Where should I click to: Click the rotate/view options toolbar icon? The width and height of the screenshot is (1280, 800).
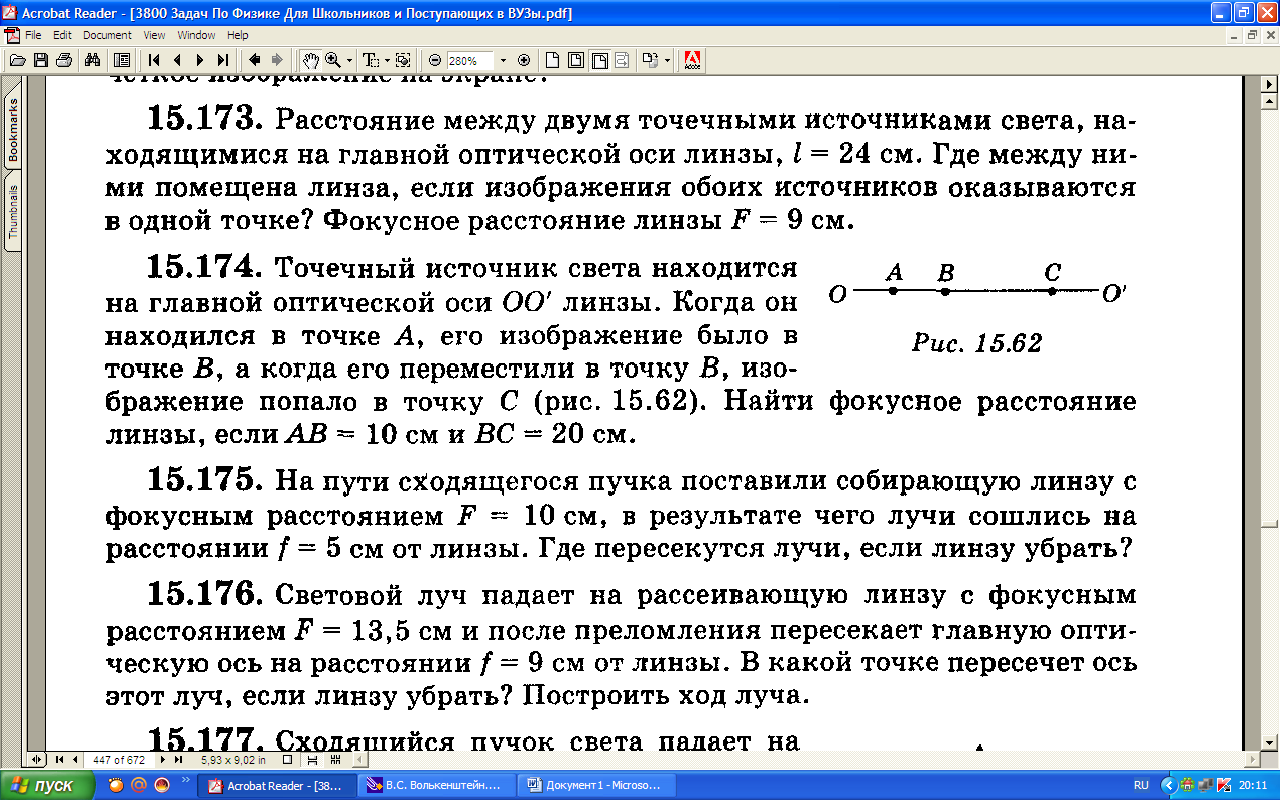pos(651,60)
